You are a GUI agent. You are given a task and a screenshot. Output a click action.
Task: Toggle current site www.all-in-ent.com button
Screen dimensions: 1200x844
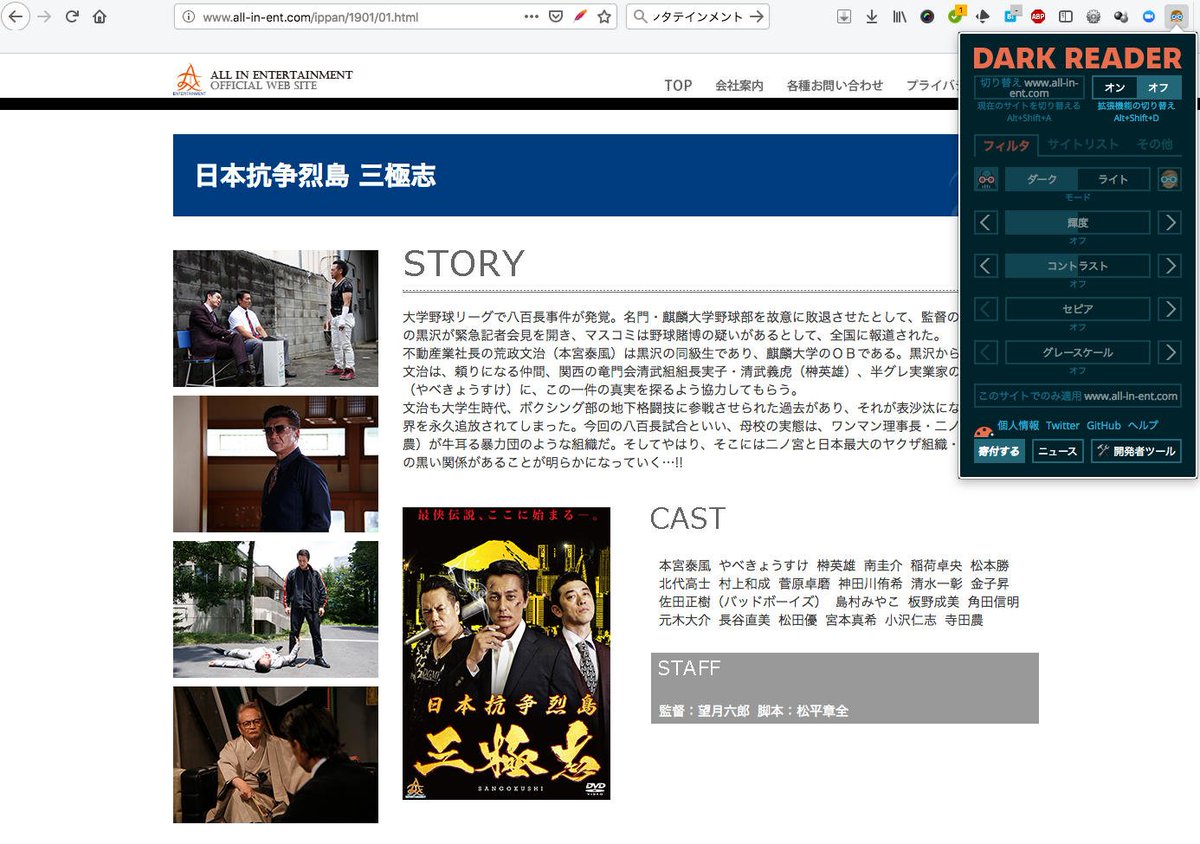click(1029, 88)
